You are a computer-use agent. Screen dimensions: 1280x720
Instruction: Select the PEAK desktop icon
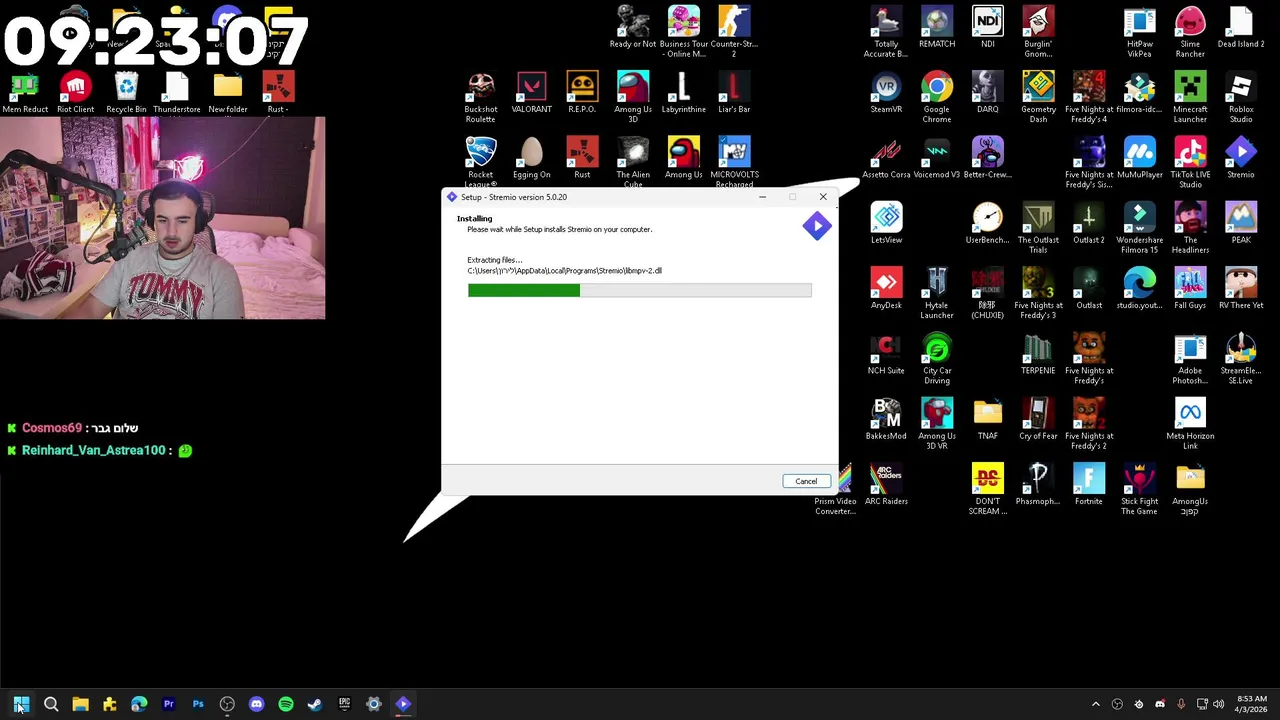click(1241, 223)
